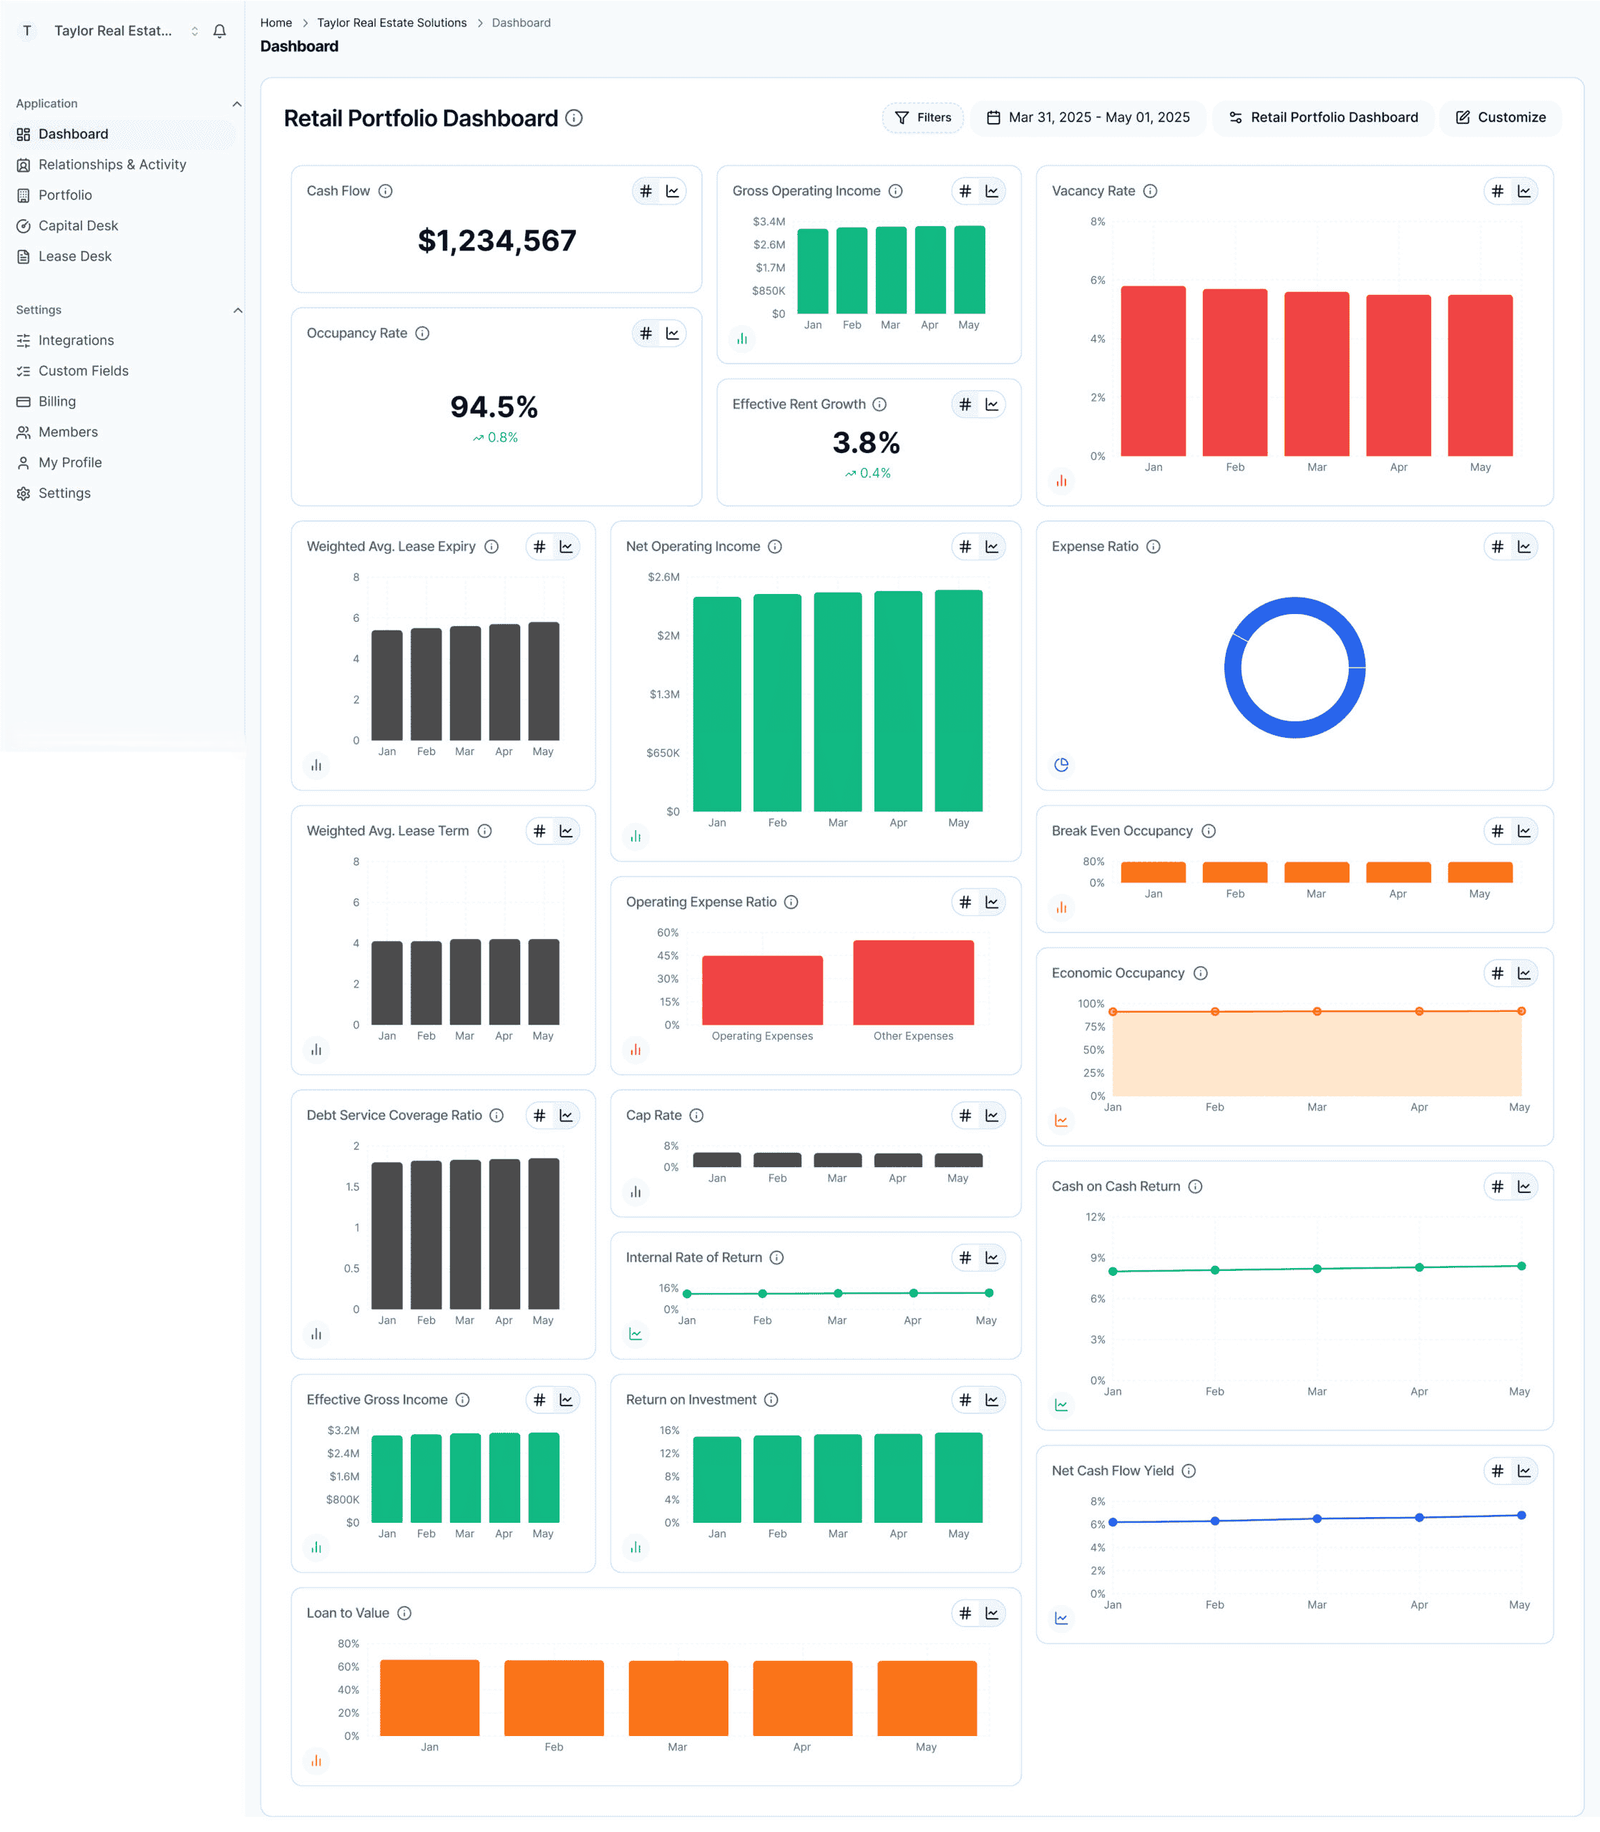Click the info icon beside Cash Flow

[x=385, y=191]
